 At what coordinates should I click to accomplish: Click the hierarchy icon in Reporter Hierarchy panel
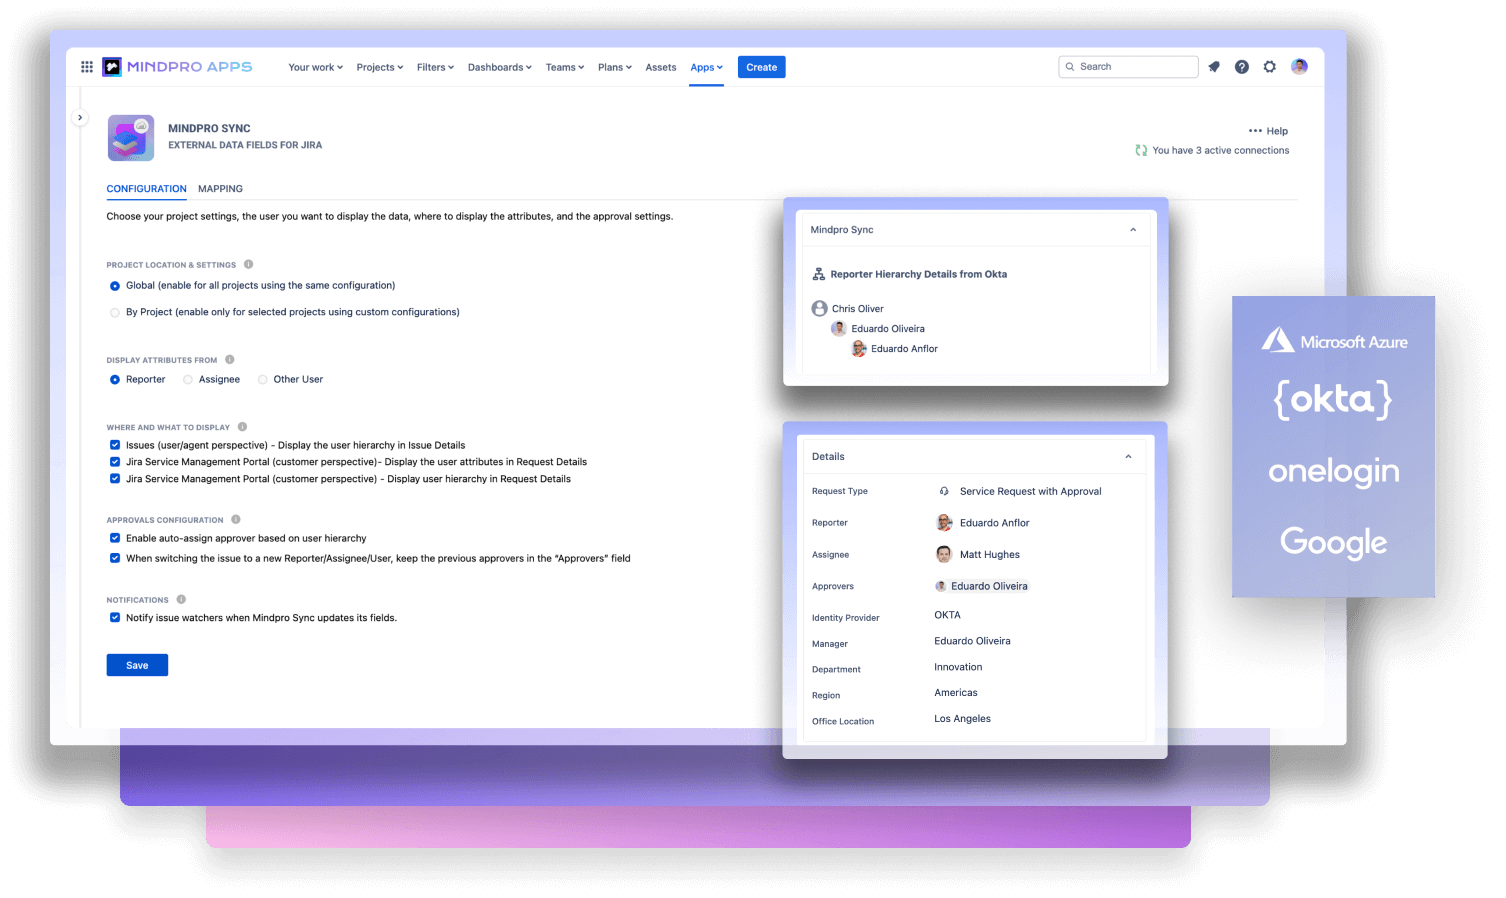tap(819, 274)
